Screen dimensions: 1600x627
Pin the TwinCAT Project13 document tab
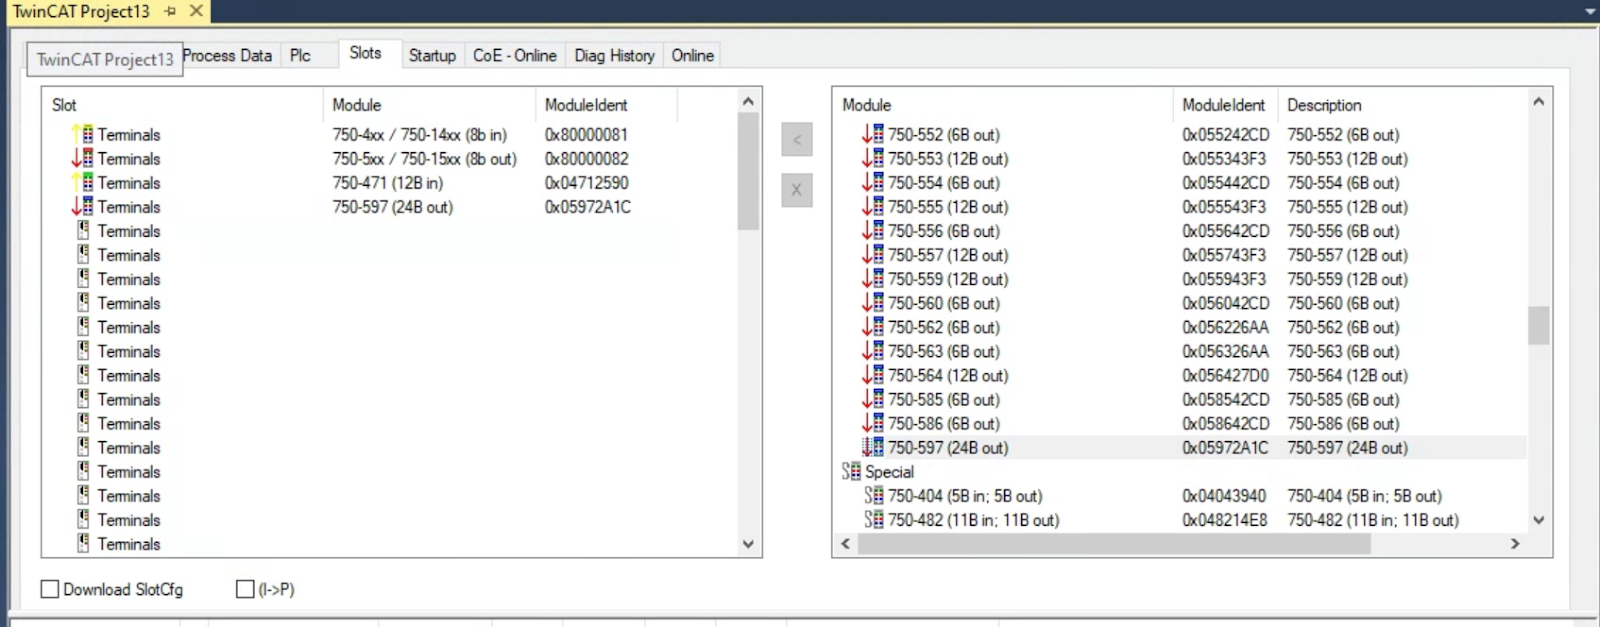(170, 11)
